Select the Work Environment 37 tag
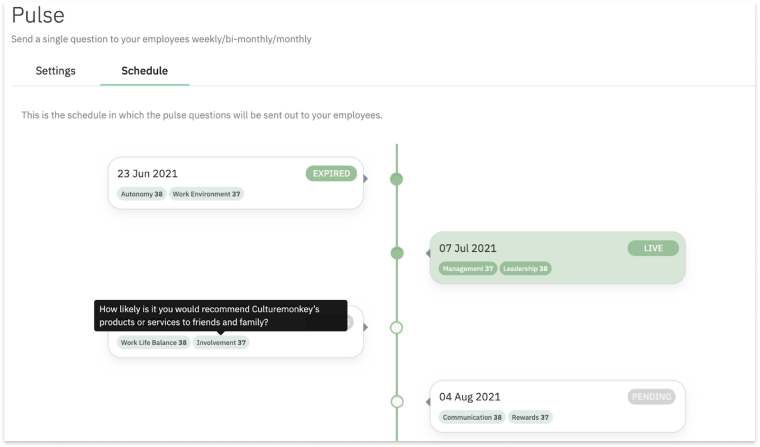 (206, 194)
